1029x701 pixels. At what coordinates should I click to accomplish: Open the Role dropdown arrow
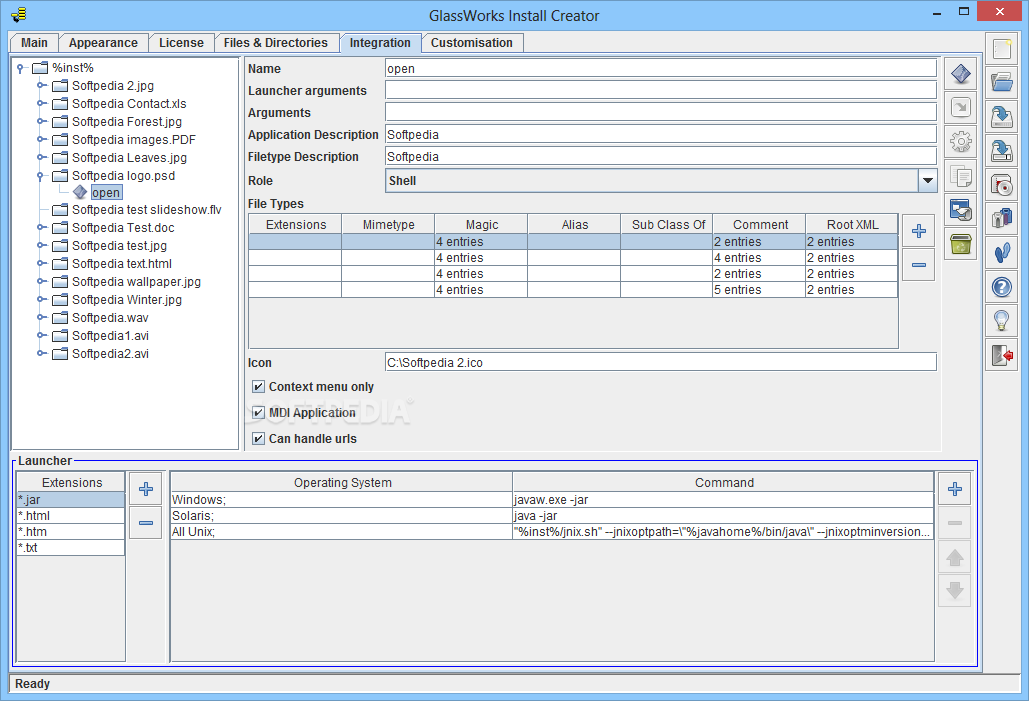click(927, 181)
